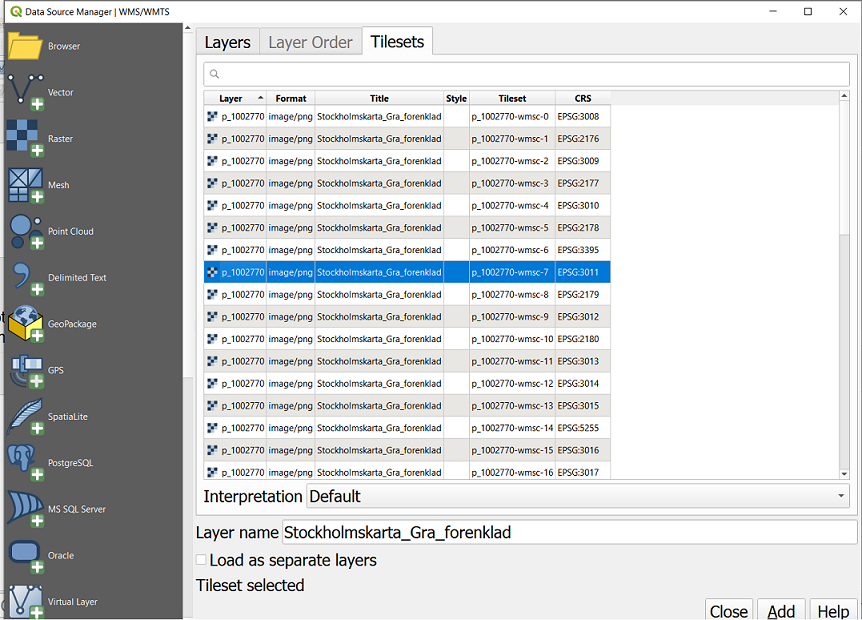862x620 pixels.
Task: Sort tilesets by Layer column header
Action: 232,99
